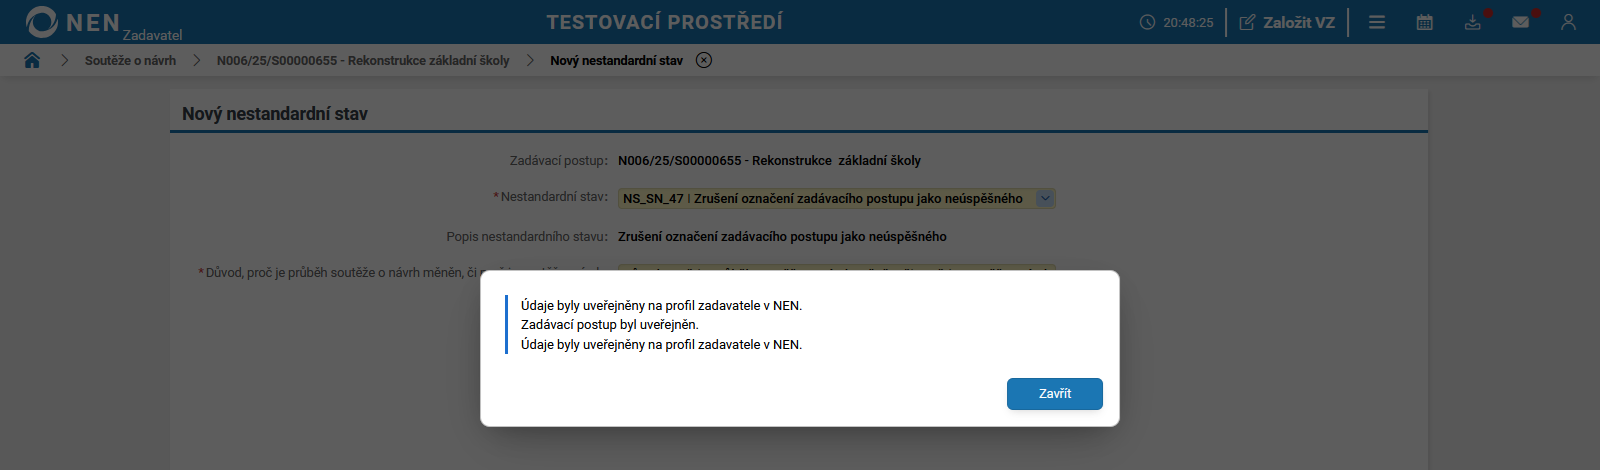Screen dimensions: 1600x470
Task: Click the clock icon beside the time
Action: [1147, 22]
